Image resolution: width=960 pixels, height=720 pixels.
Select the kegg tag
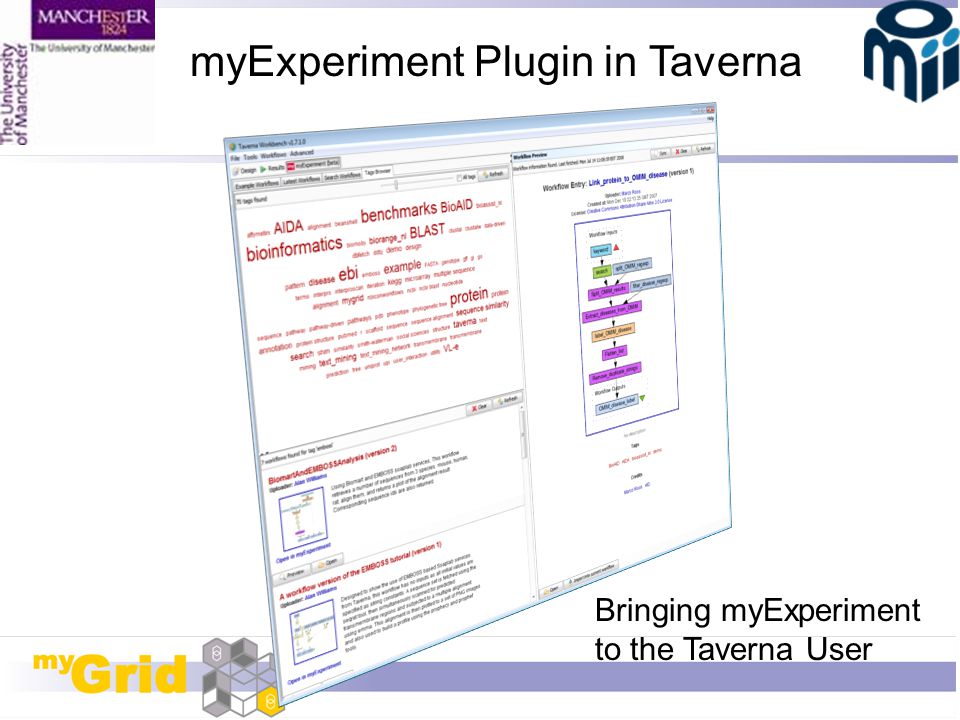[395, 281]
